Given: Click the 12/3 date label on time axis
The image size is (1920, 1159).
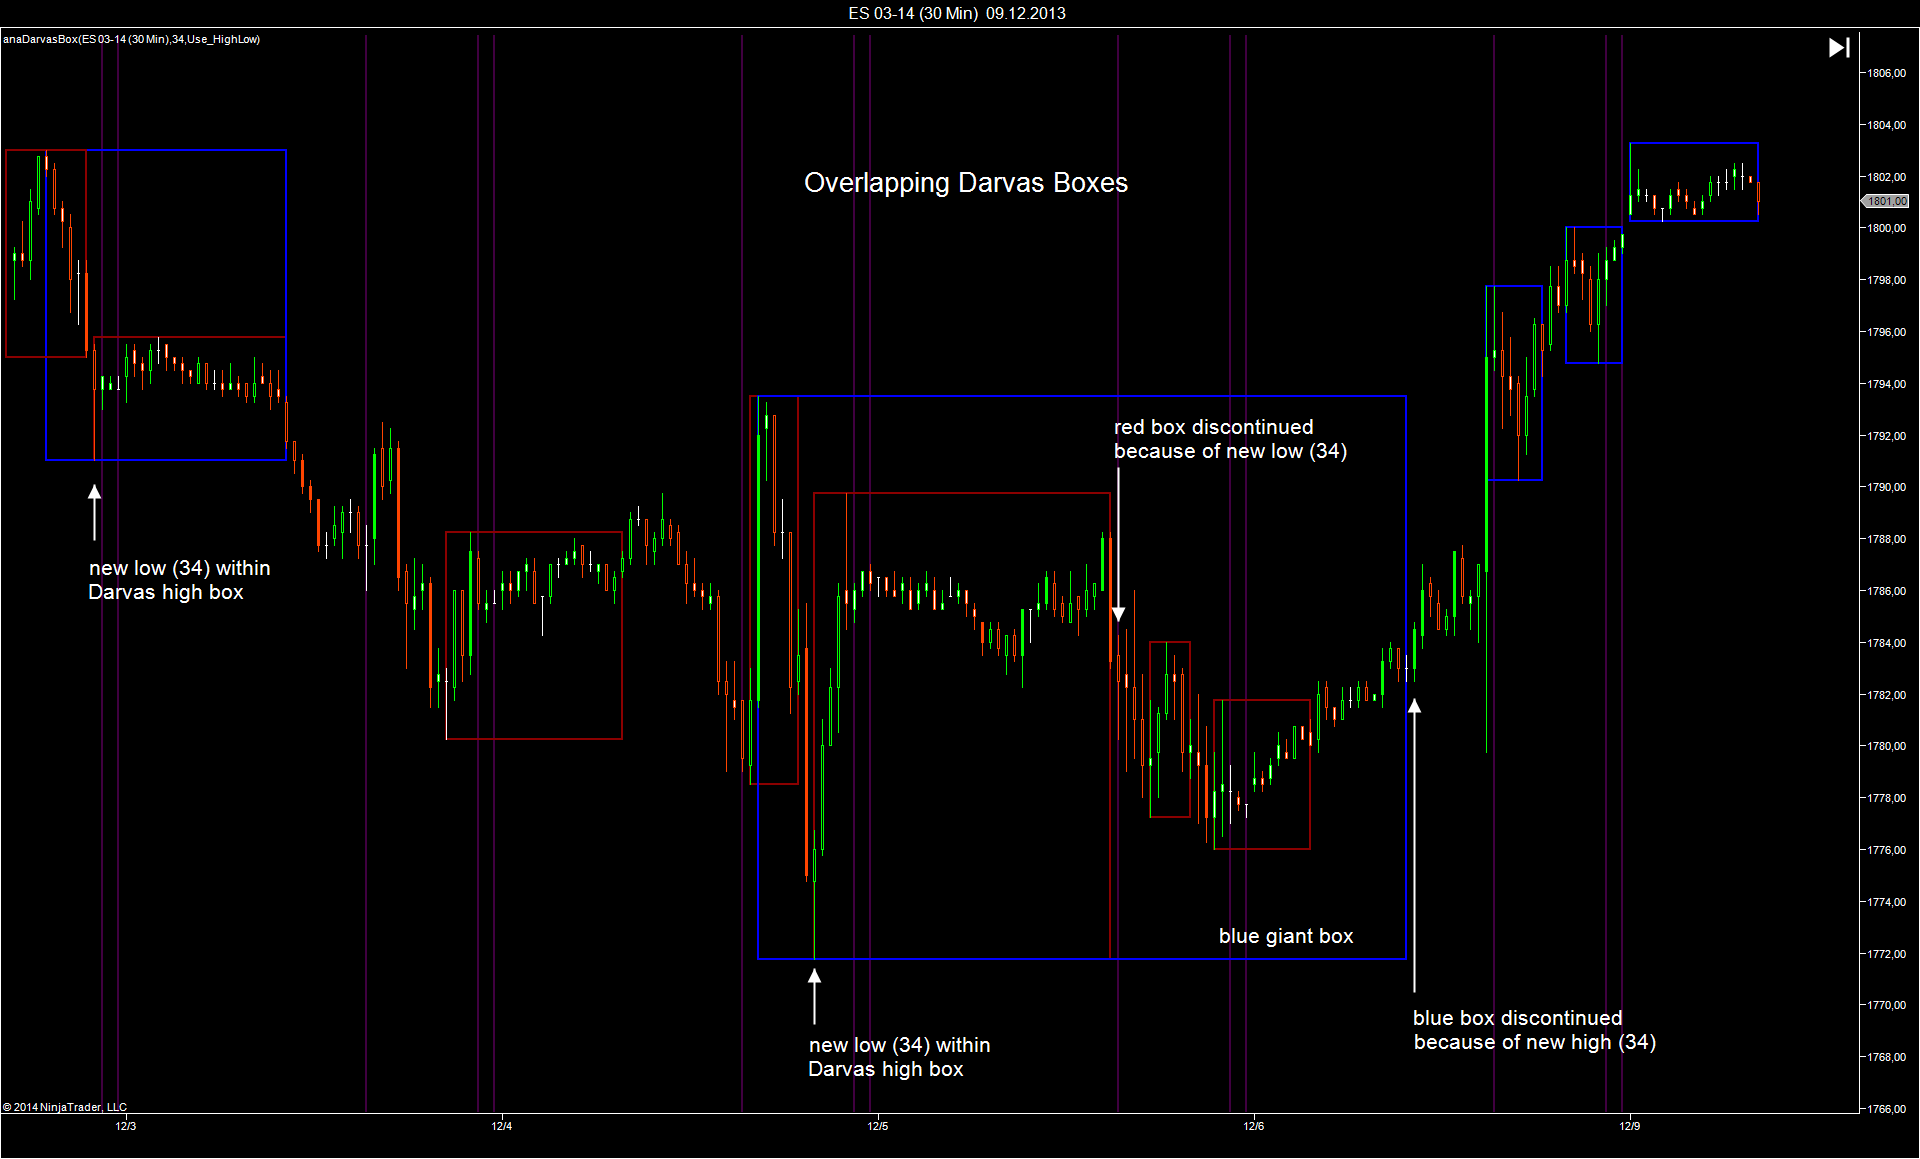Looking at the screenshot, I should pos(126,1126).
